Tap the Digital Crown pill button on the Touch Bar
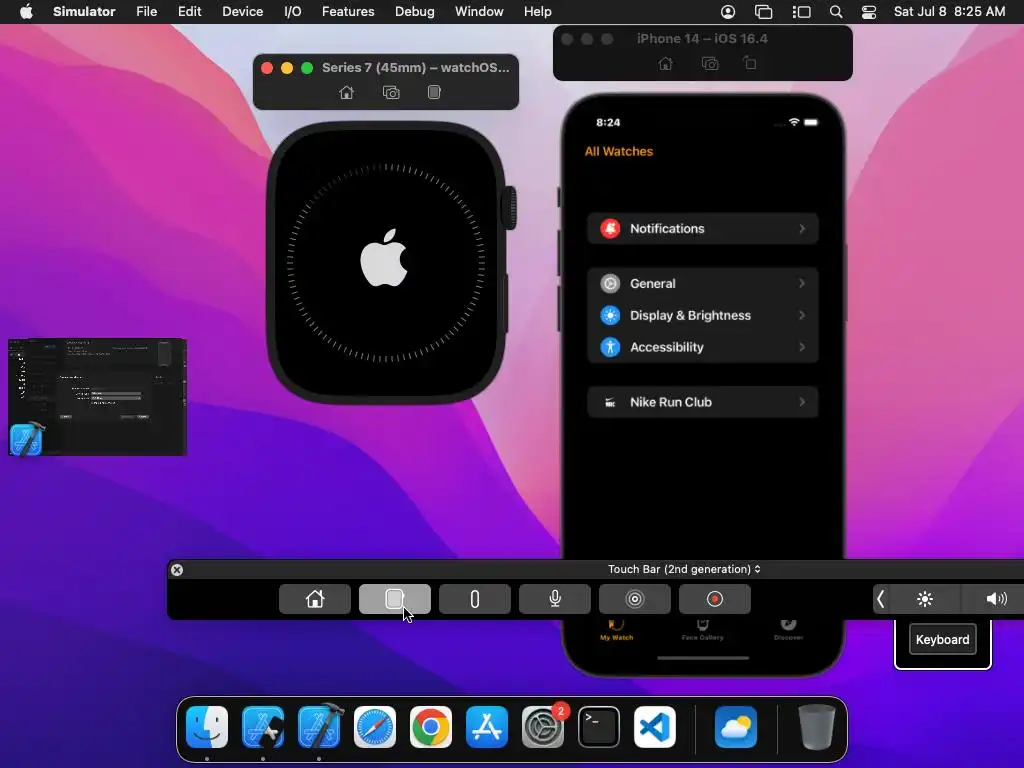 475,599
